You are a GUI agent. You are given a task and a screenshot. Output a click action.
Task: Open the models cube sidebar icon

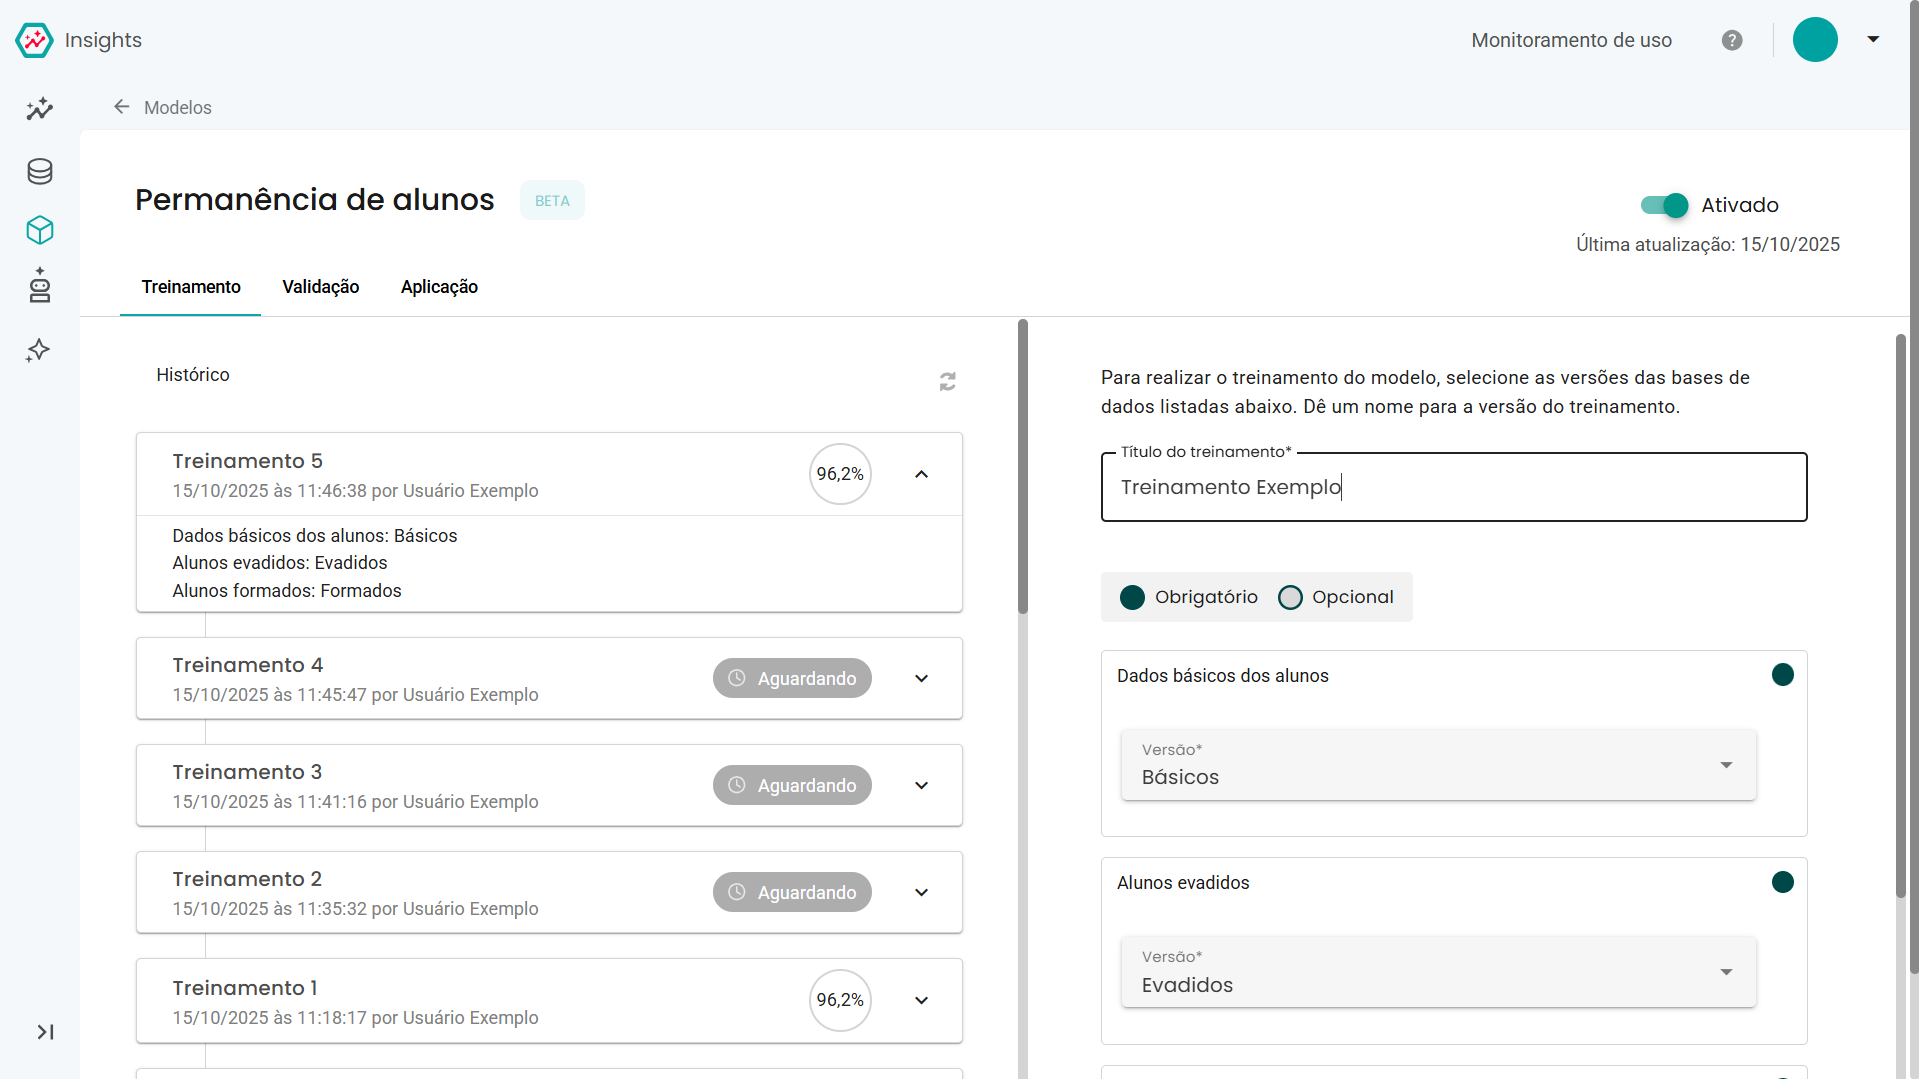click(x=39, y=231)
